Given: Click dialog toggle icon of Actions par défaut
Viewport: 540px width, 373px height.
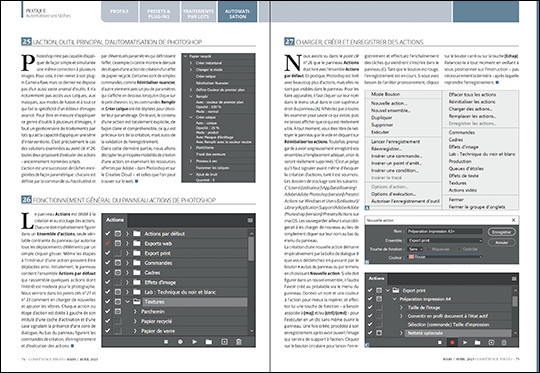Looking at the screenshot, I should point(118,234).
